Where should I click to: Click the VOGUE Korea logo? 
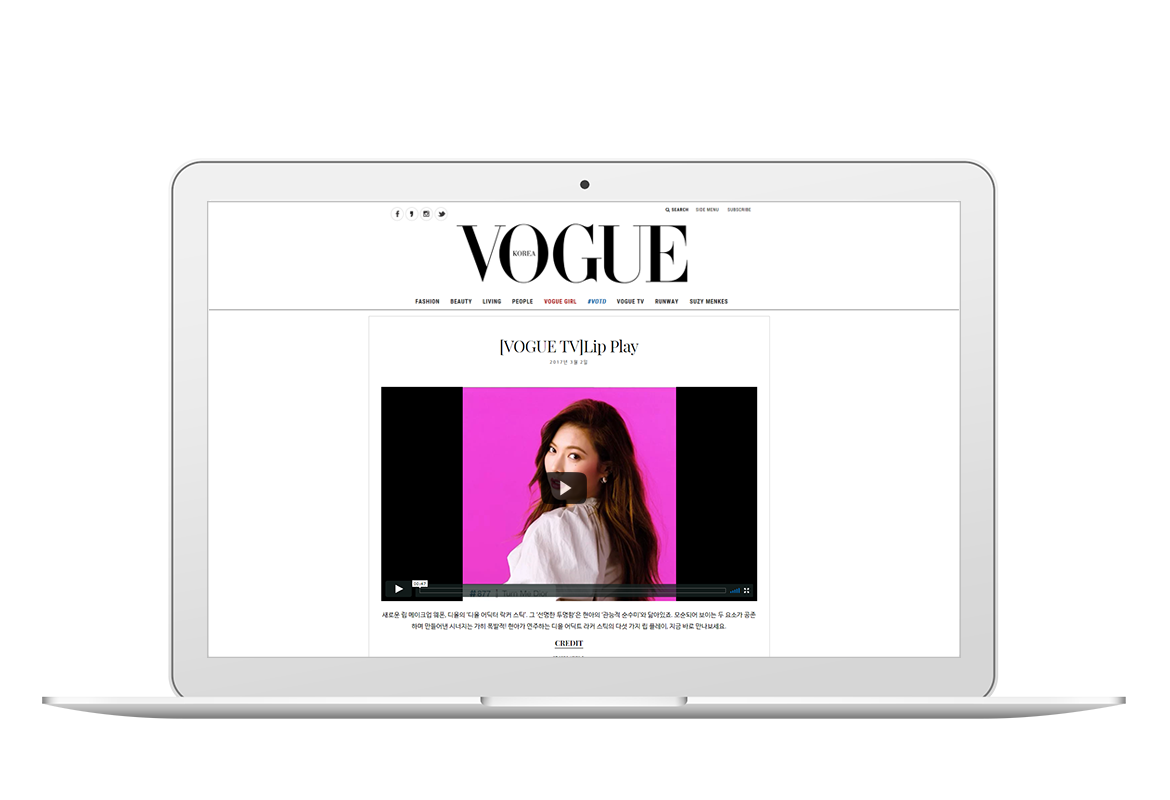click(572, 254)
